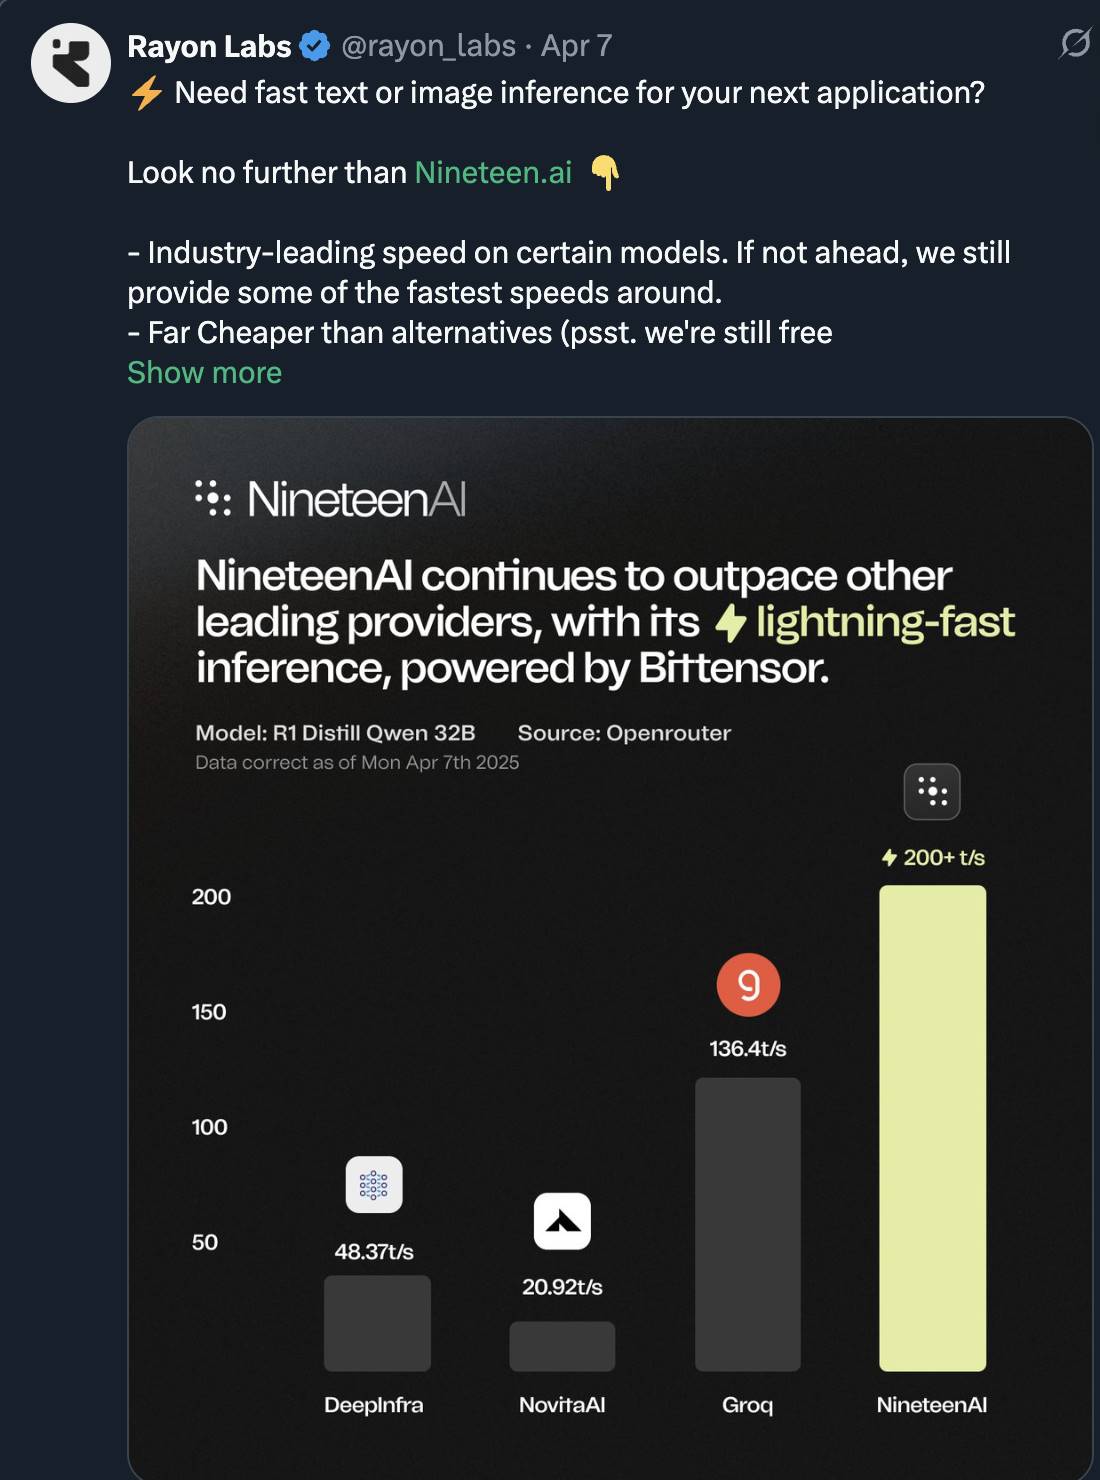Viewport: 1100px width, 1480px height.
Task: Expand tweet with Show more
Action: pyautogui.click(x=204, y=373)
